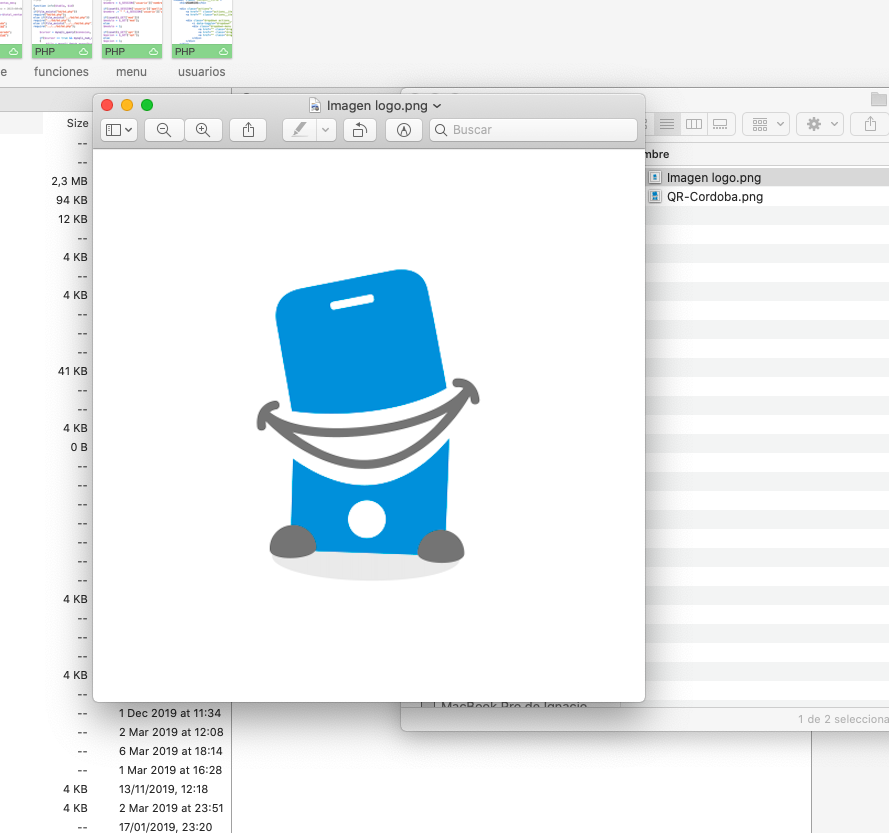Select the Imagen logo.png row in Finder
This screenshot has height=833, width=889.
point(767,177)
